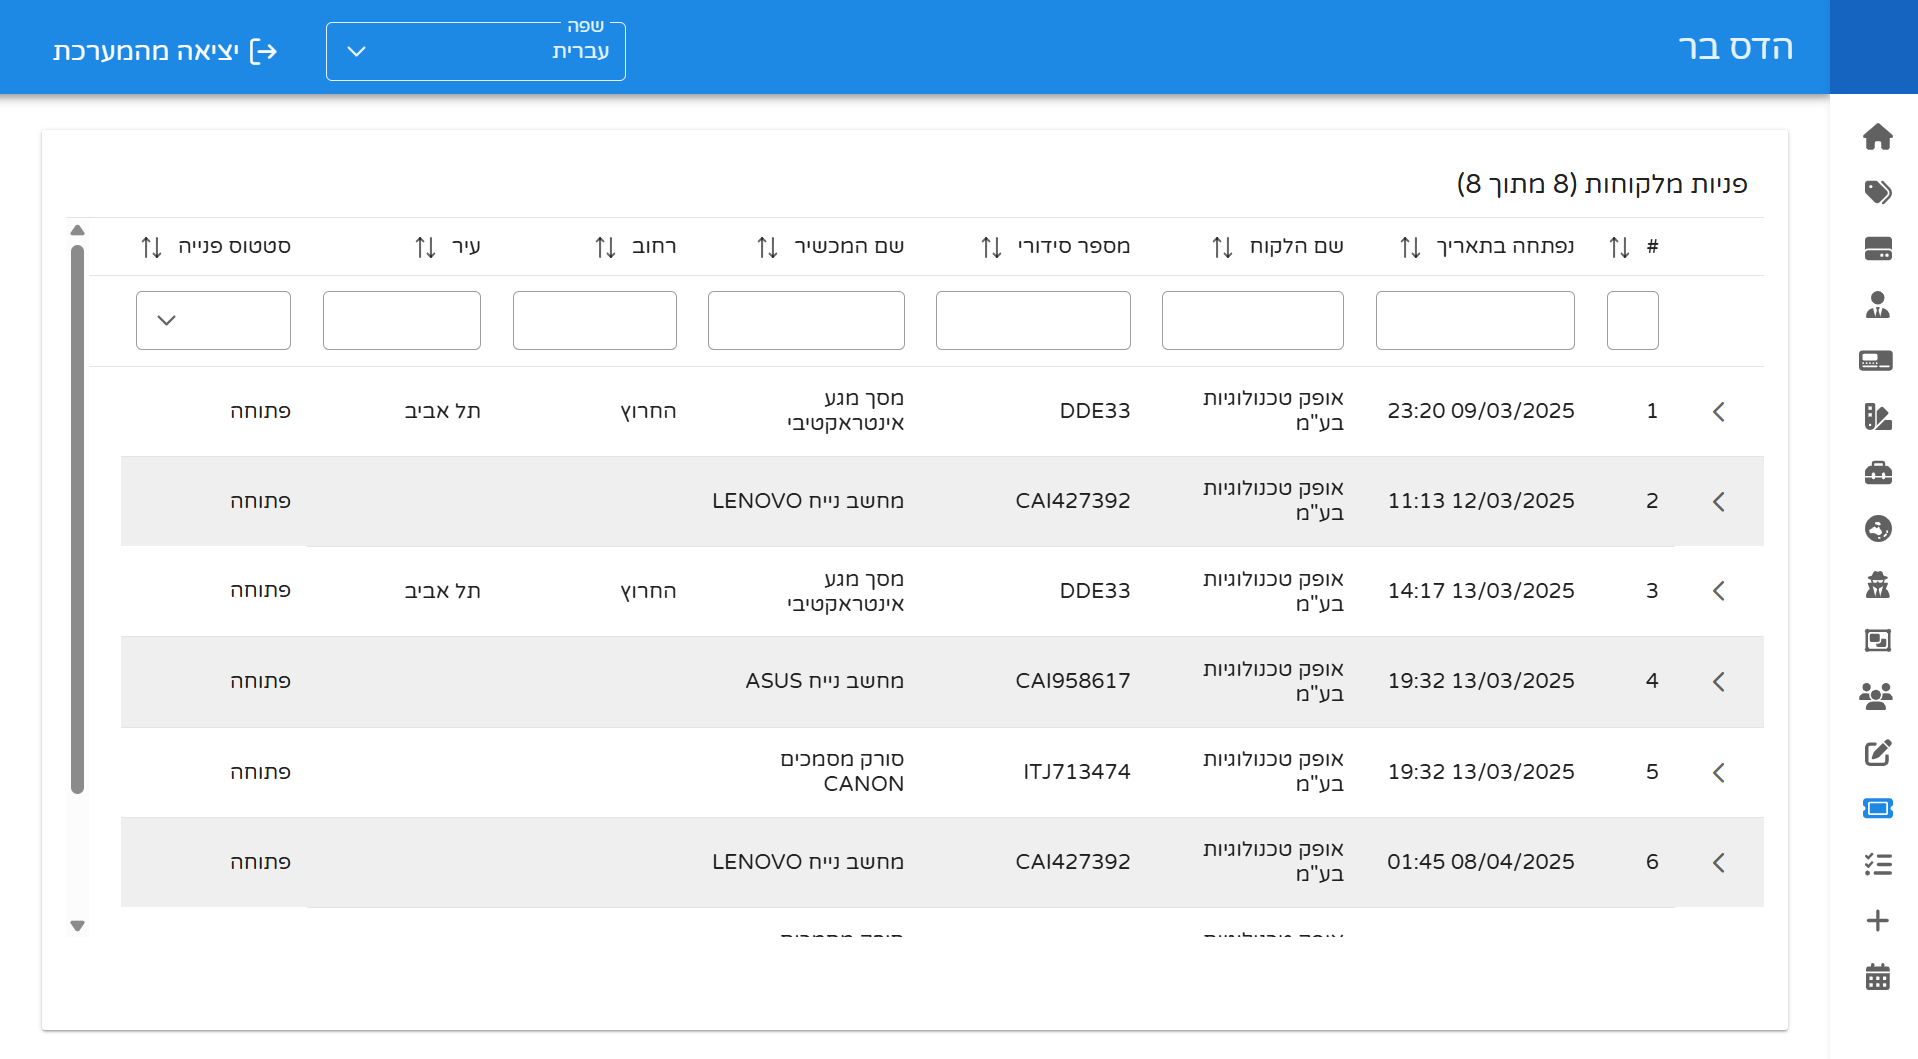
Task: Expand row 1 chevron
Action: click(1719, 411)
